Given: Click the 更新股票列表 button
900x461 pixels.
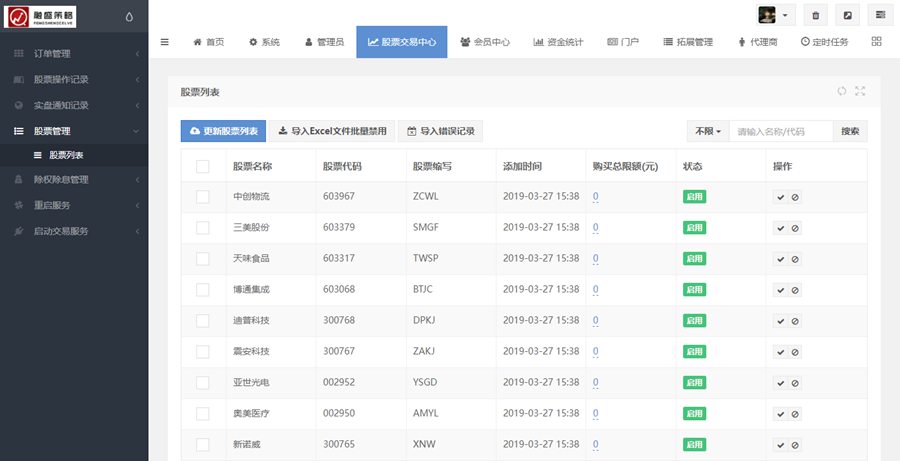Looking at the screenshot, I should (223, 131).
